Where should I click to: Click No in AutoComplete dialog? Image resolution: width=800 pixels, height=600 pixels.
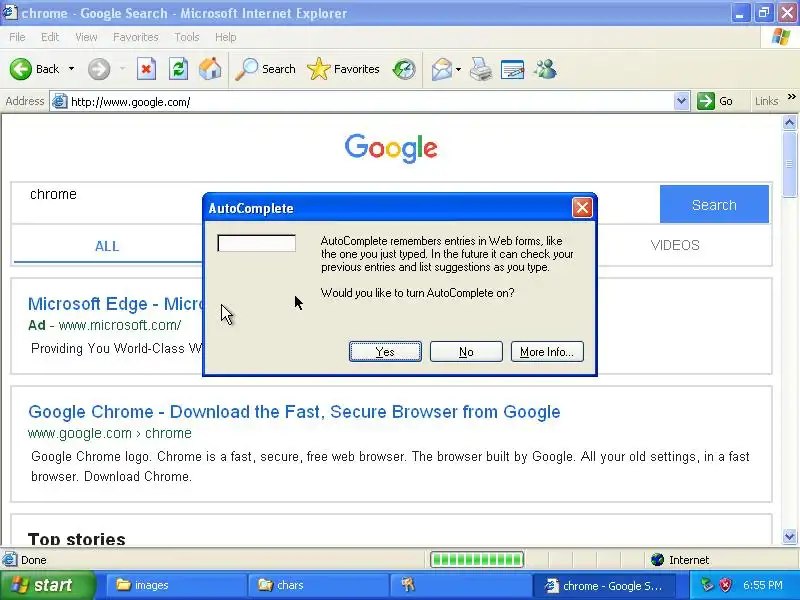pyautogui.click(x=466, y=352)
